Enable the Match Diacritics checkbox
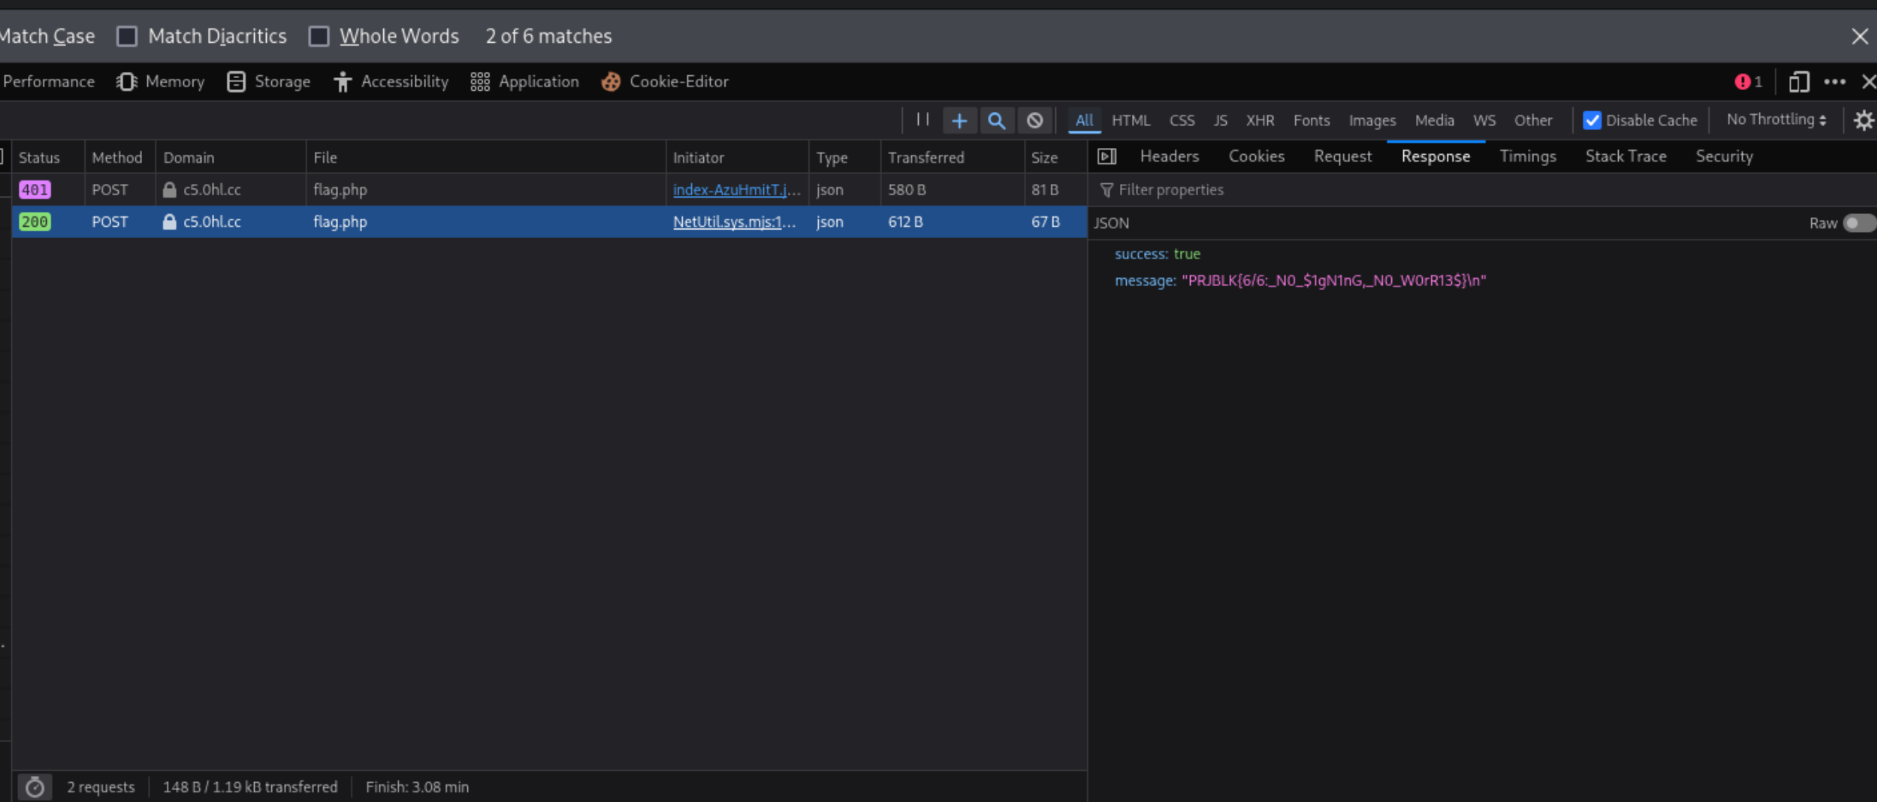Image resolution: width=1877 pixels, height=802 pixels. coord(127,36)
